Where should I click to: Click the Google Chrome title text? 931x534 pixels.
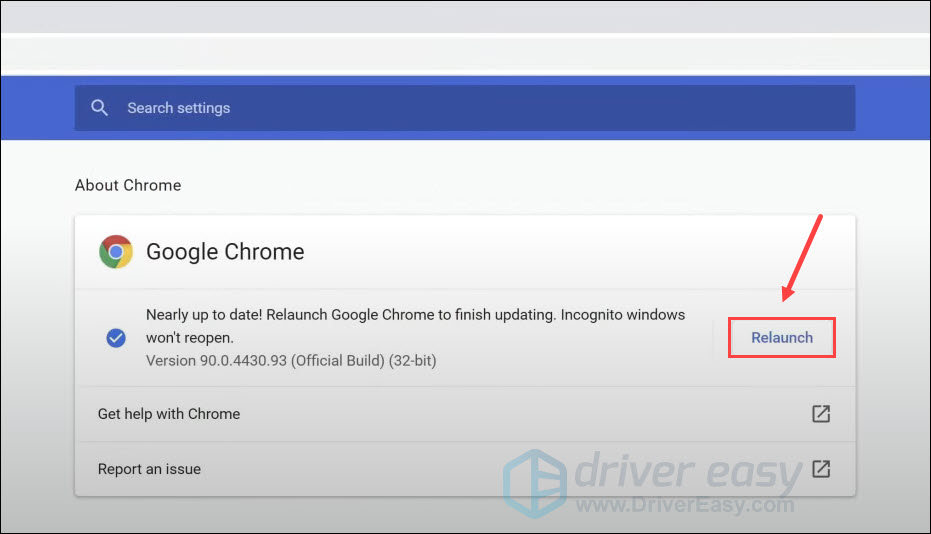coord(225,252)
